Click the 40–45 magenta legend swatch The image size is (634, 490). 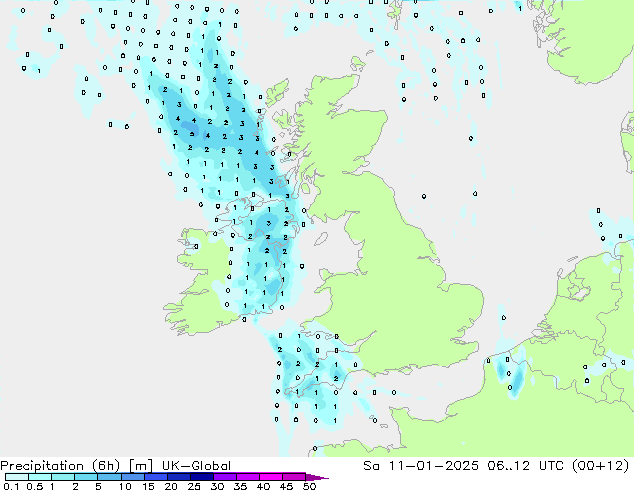271,477
